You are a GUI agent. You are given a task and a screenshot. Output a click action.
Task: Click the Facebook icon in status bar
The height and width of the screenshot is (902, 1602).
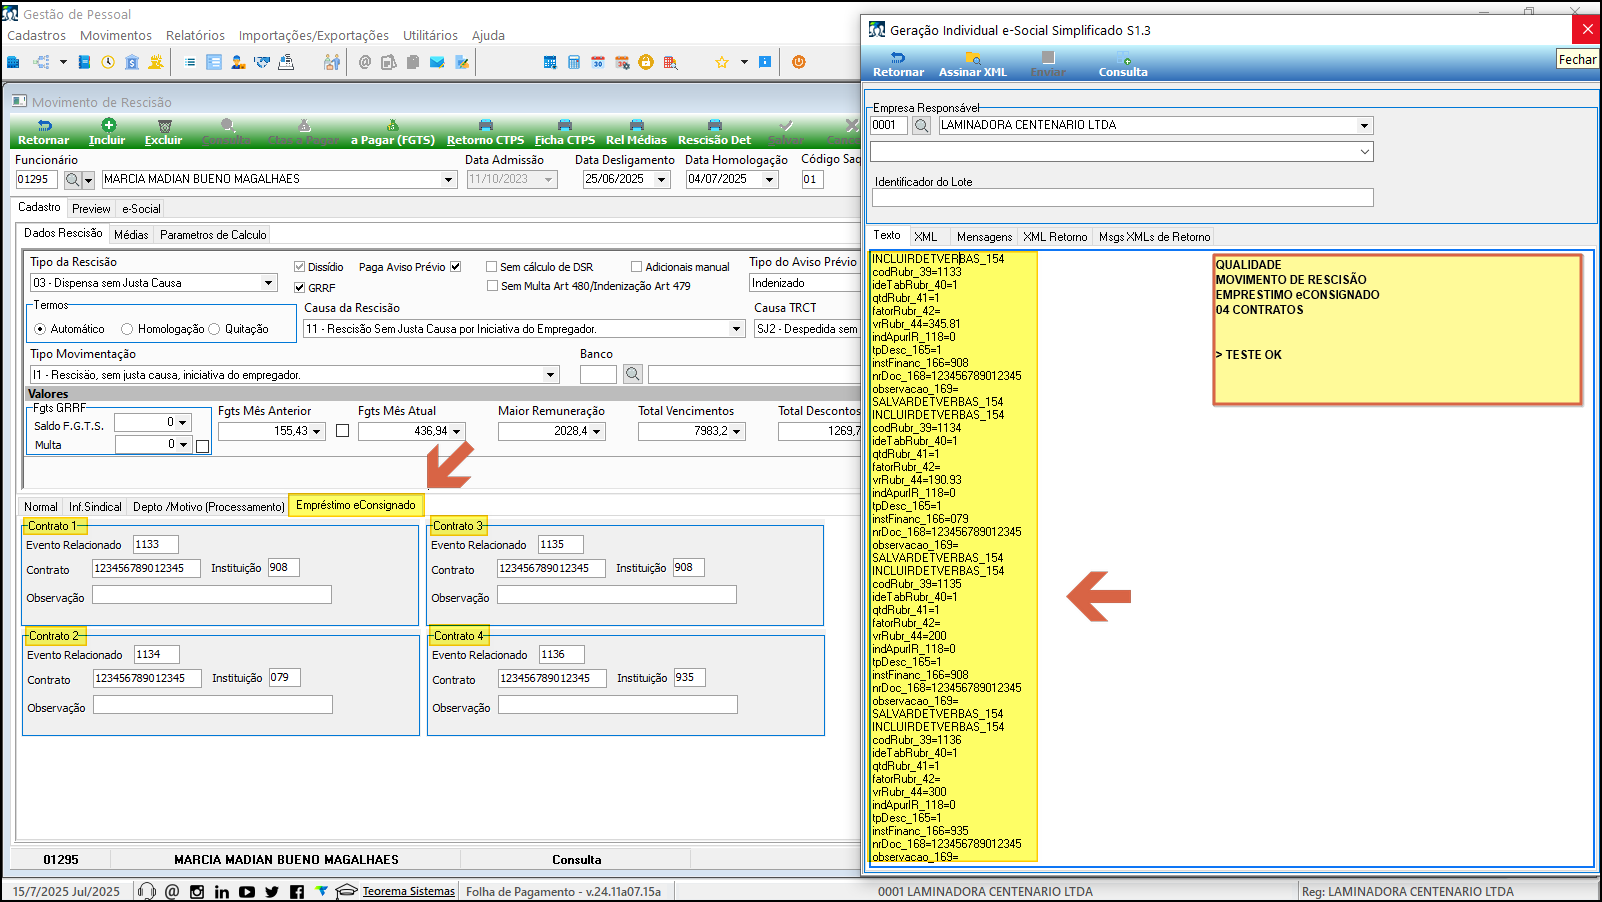[297, 891]
